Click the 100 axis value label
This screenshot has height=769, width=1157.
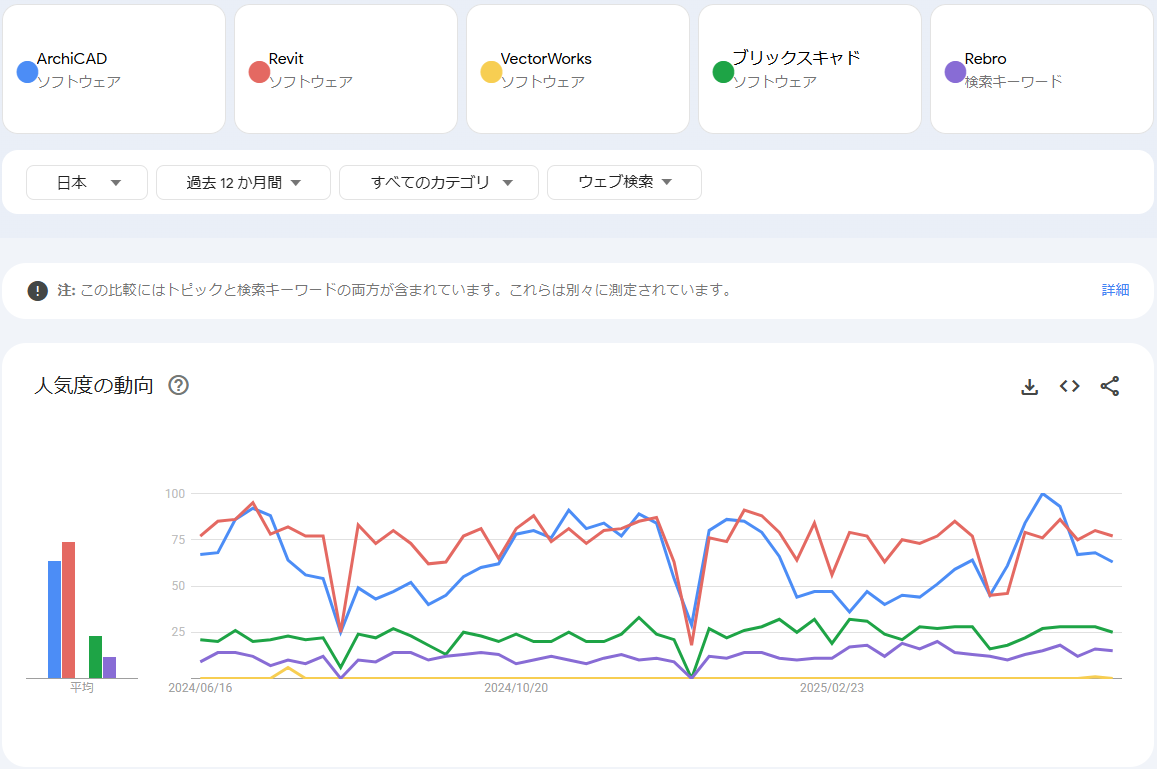click(175, 494)
